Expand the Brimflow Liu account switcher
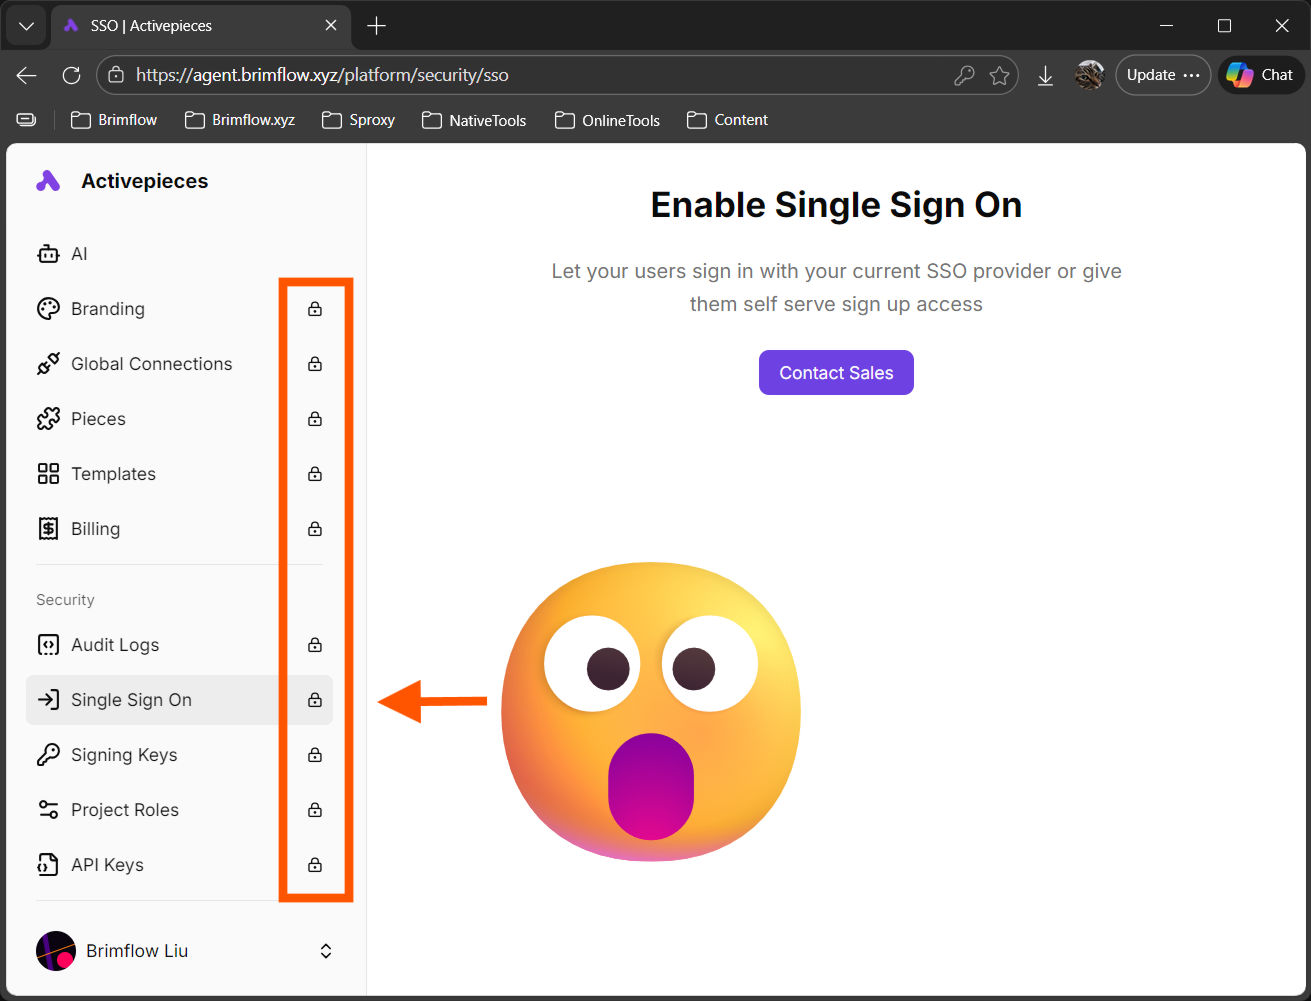Image resolution: width=1311 pixels, height=1001 pixels. pos(325,951)
